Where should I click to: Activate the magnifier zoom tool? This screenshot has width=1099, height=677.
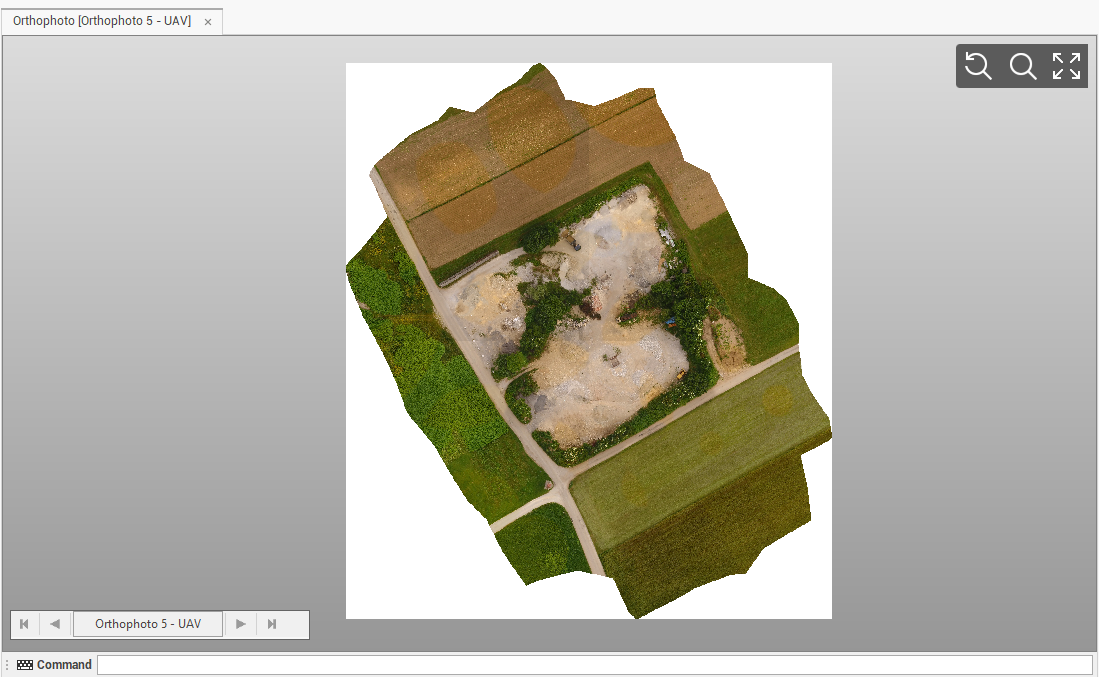coord(1022,66)
